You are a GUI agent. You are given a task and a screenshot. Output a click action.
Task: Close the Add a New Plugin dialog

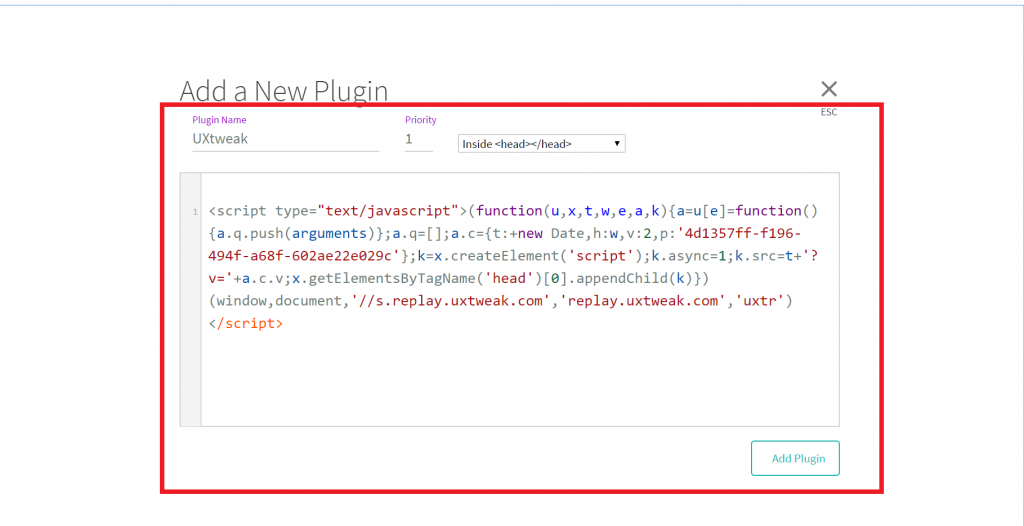coord(829,90)
